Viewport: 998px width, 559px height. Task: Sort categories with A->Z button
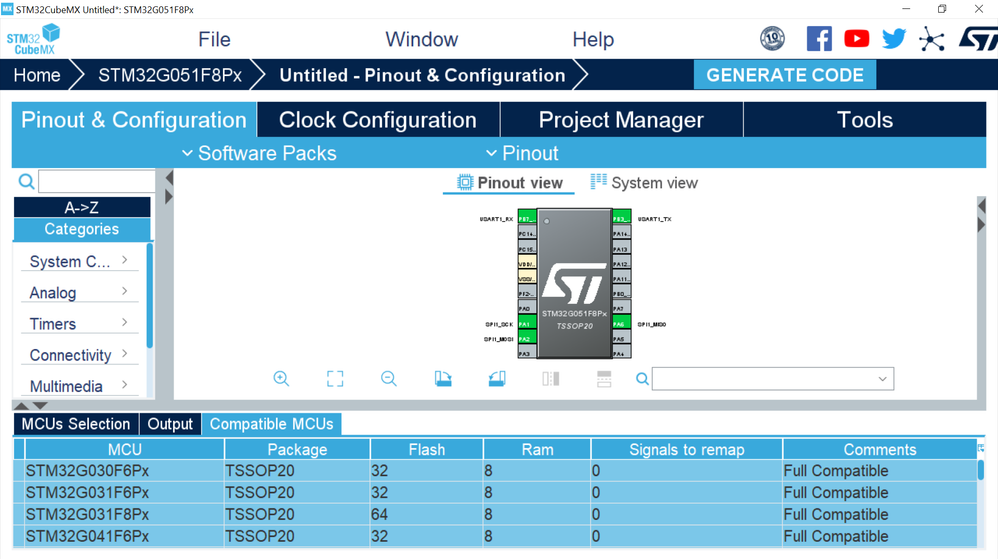coord(82,208)
